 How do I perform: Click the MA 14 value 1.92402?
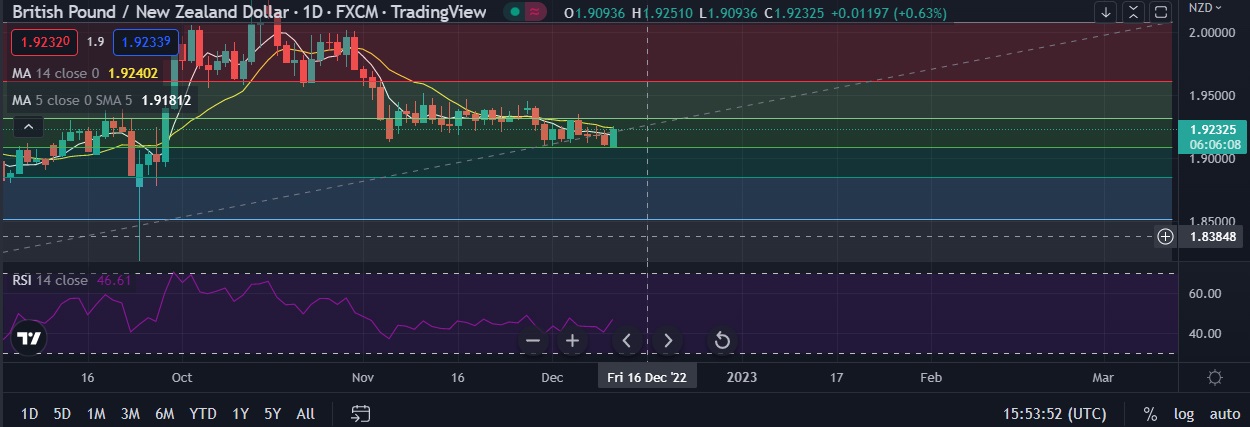pos(132,73)
